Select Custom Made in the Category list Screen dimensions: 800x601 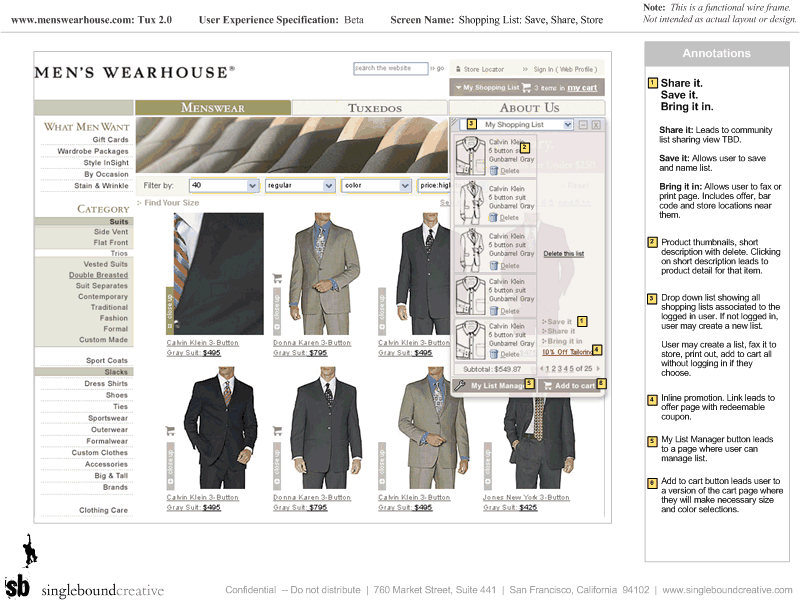(103, 339)
